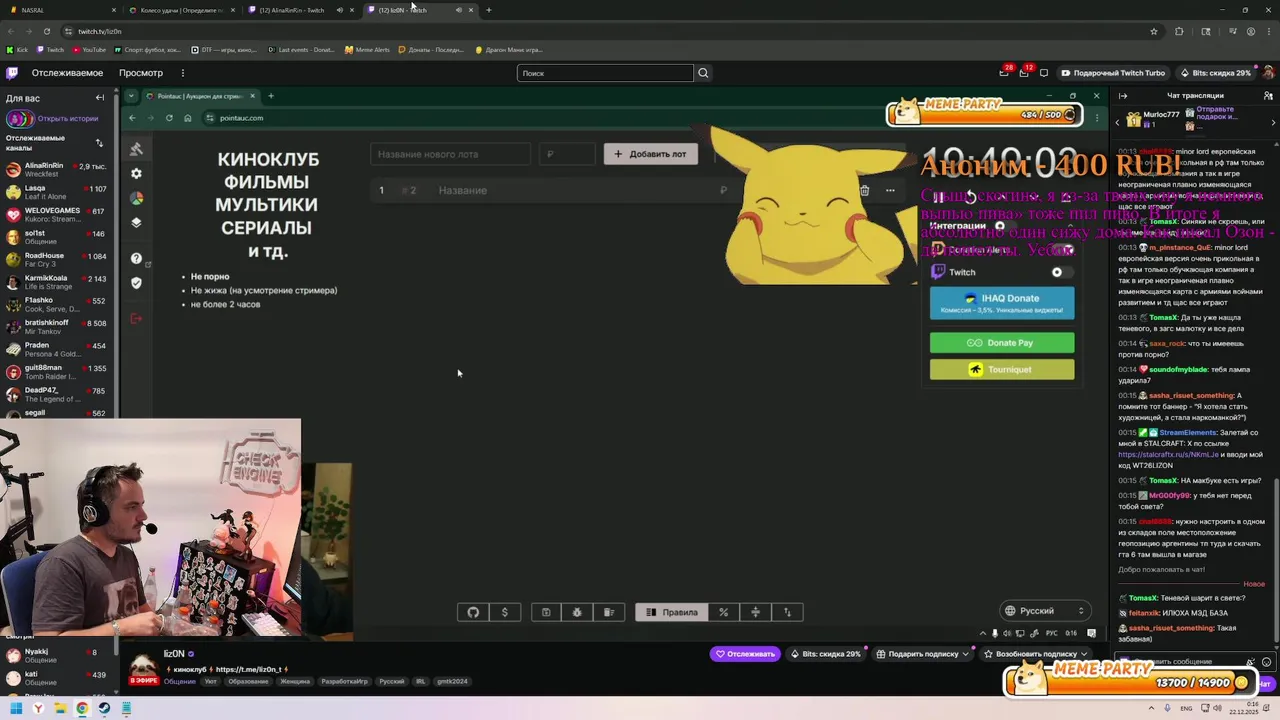The width and height of the screenshot is (1280, 720).
Task: Delete lot 1 with the trash icon
Action: point(864,190)
